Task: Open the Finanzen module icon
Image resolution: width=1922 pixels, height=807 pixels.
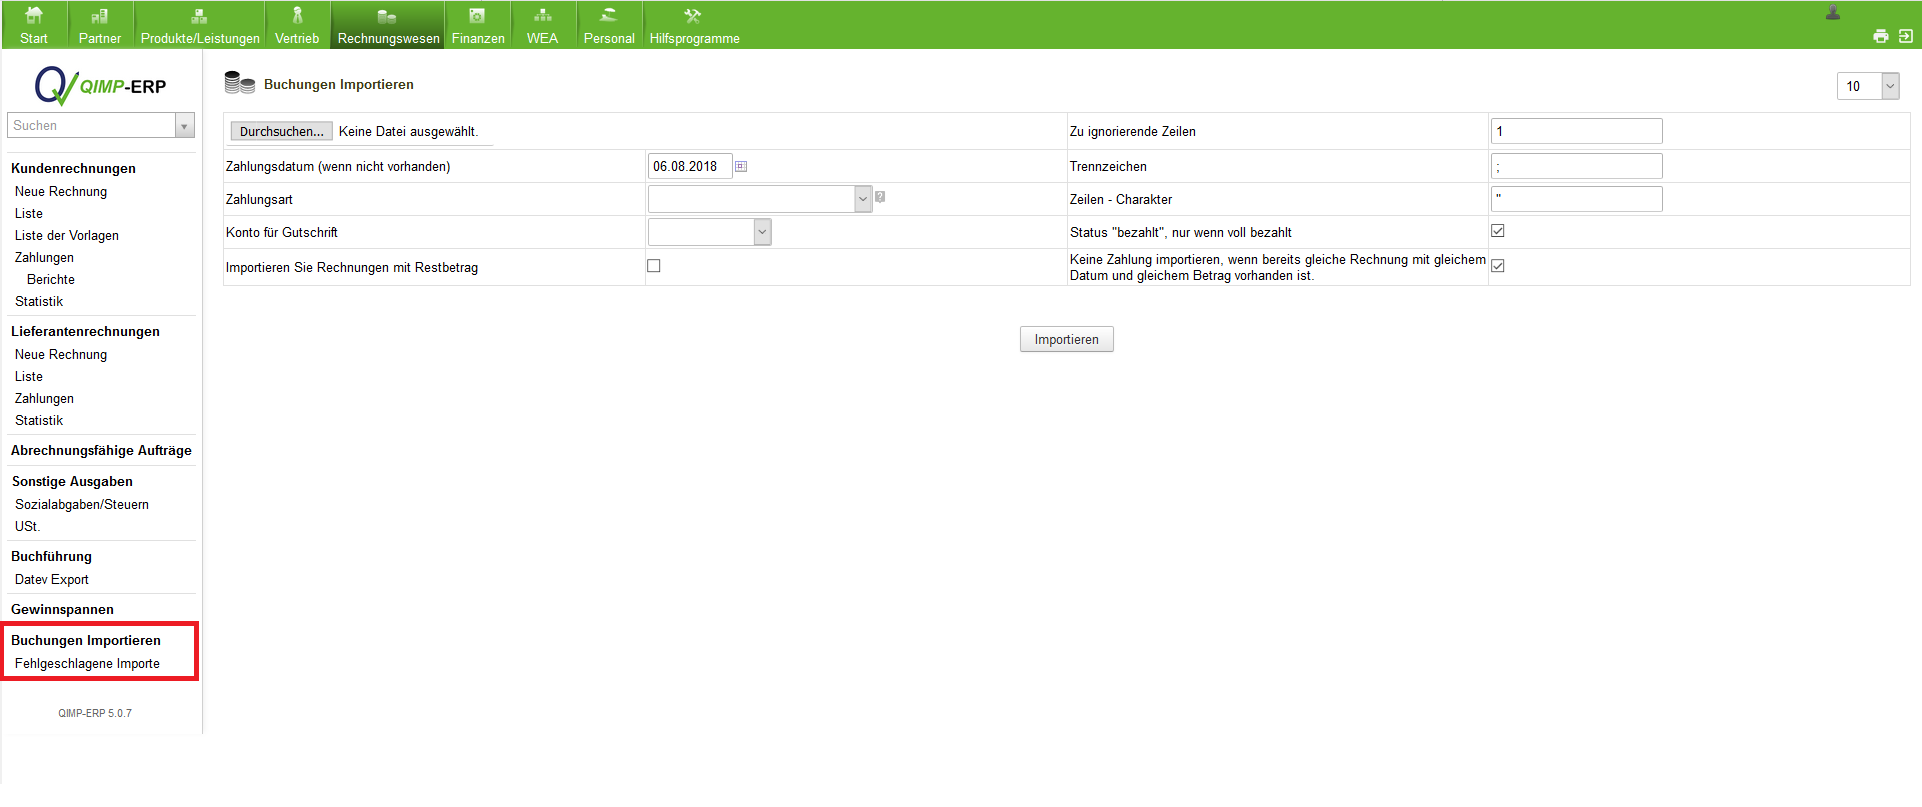Action: 477,16
